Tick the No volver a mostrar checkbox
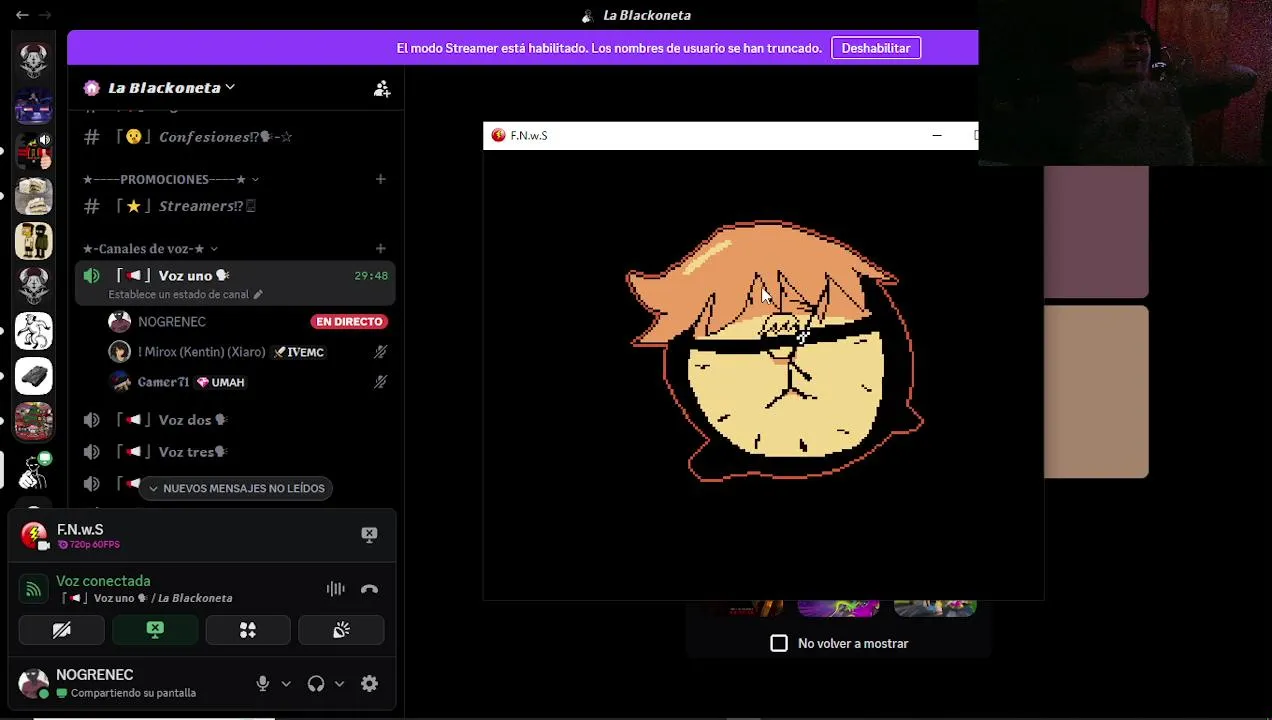The image size is (1272, 720). click(x=779, y=643)
